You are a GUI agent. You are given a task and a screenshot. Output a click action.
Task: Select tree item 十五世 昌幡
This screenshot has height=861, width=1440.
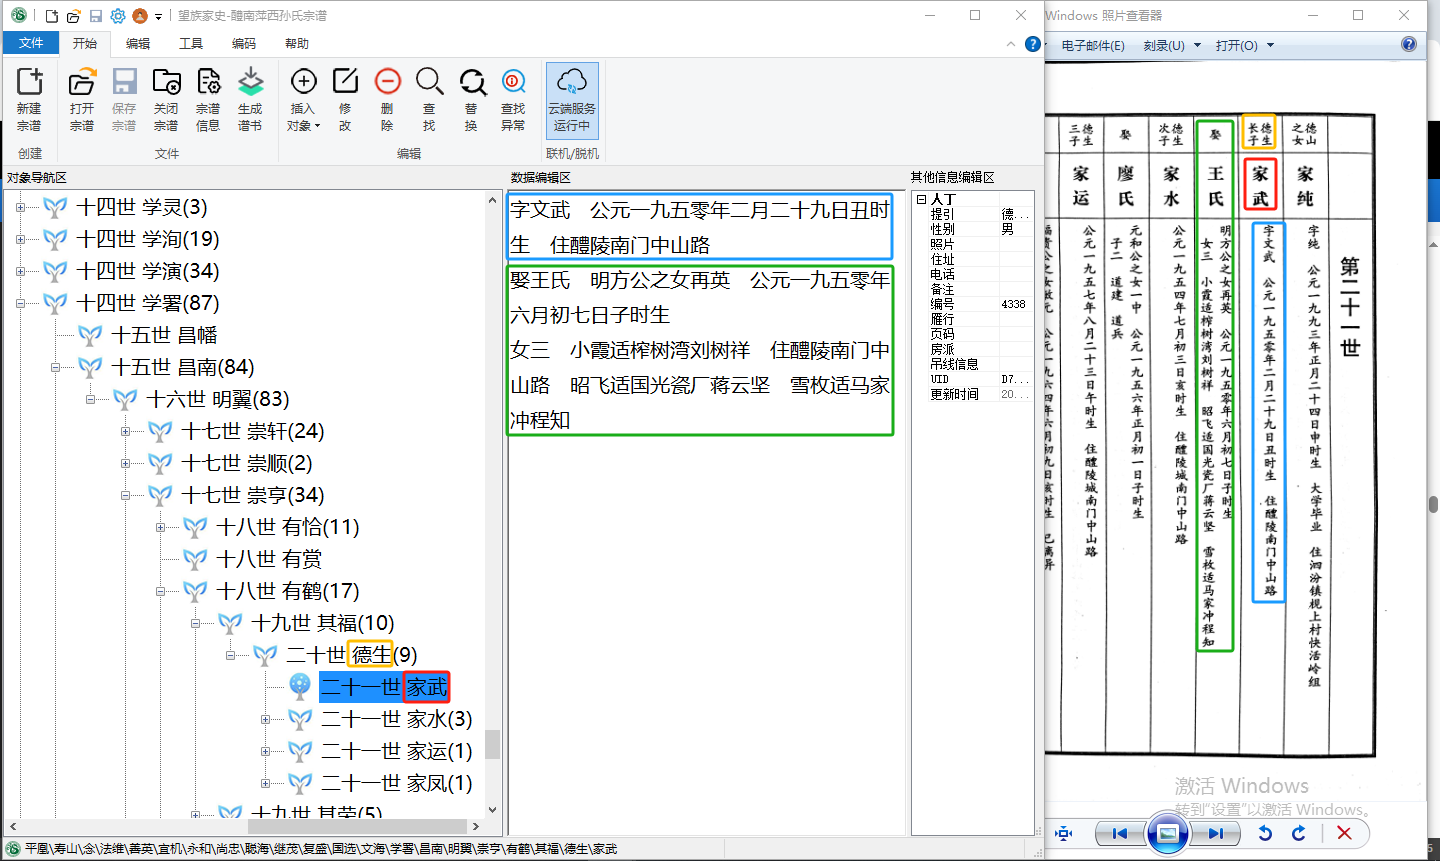164,335
